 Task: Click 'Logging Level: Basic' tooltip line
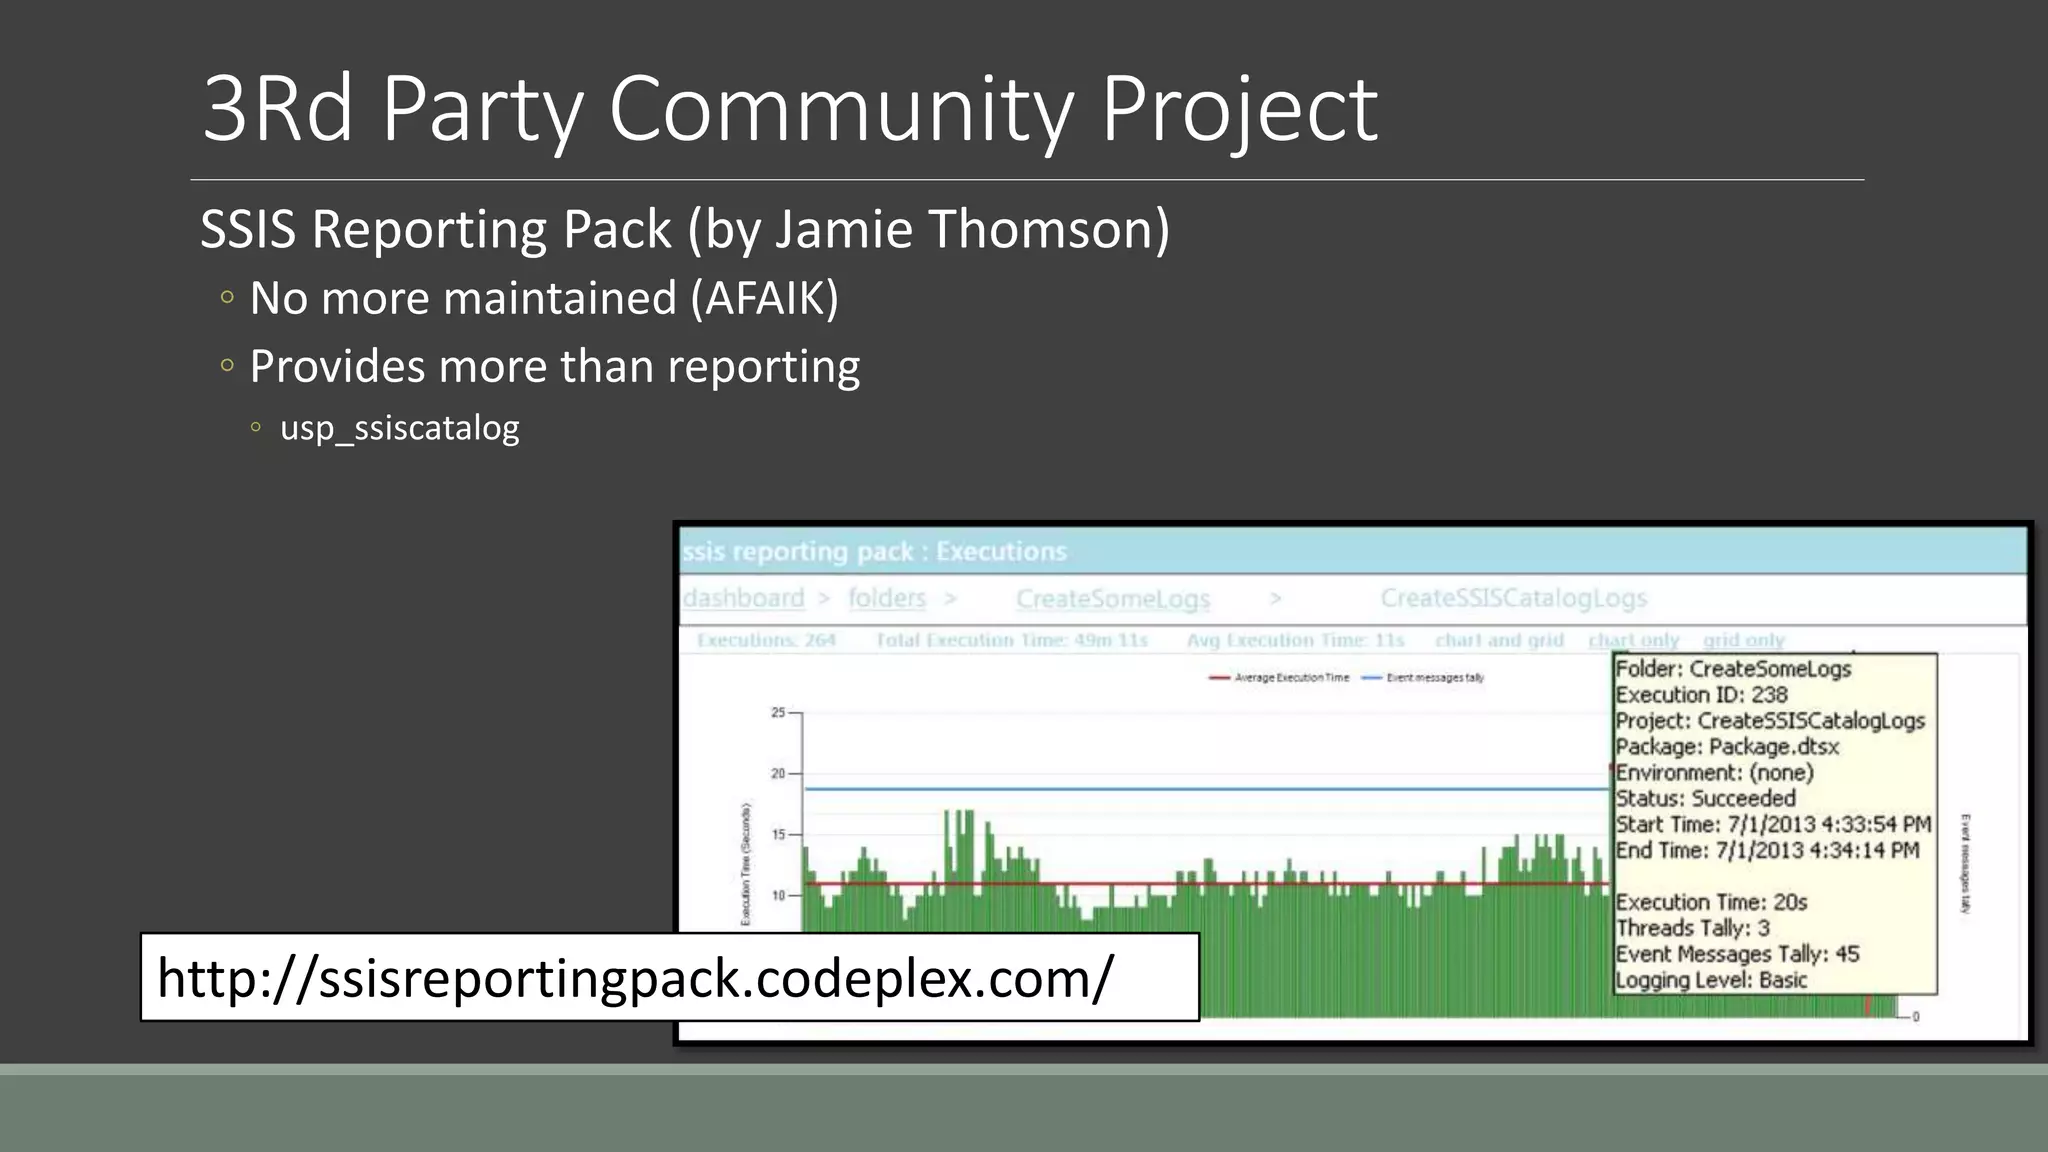coord(1711,981)
